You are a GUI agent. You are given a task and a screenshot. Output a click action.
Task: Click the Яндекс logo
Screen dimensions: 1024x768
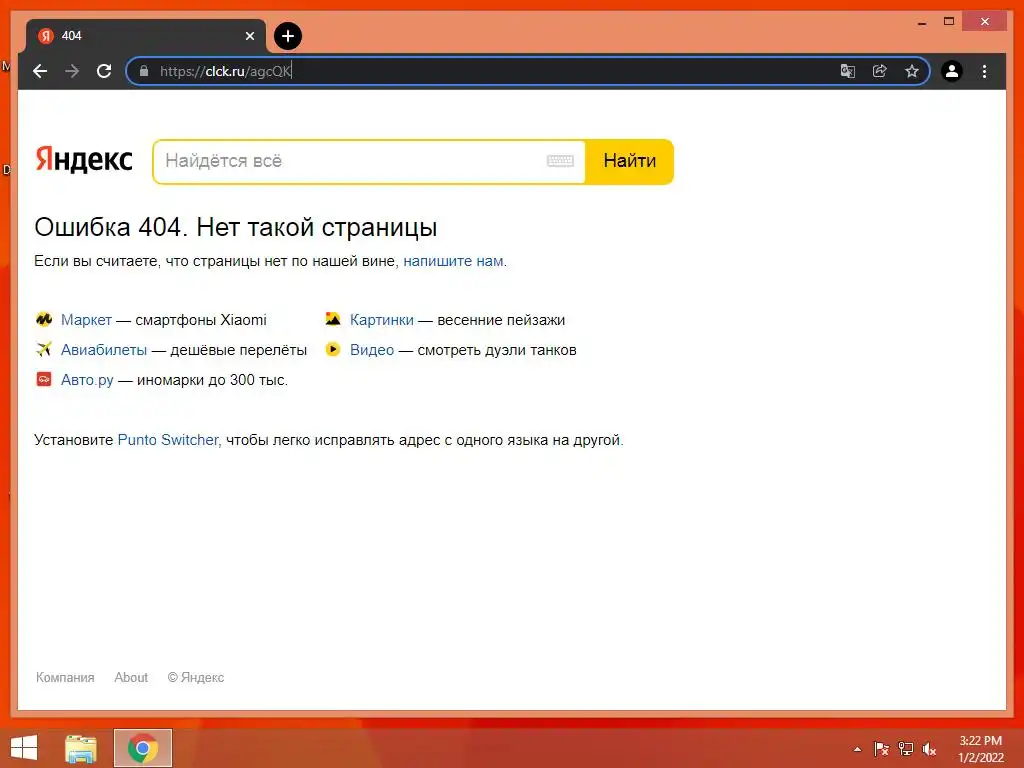(x=84, y=159)
